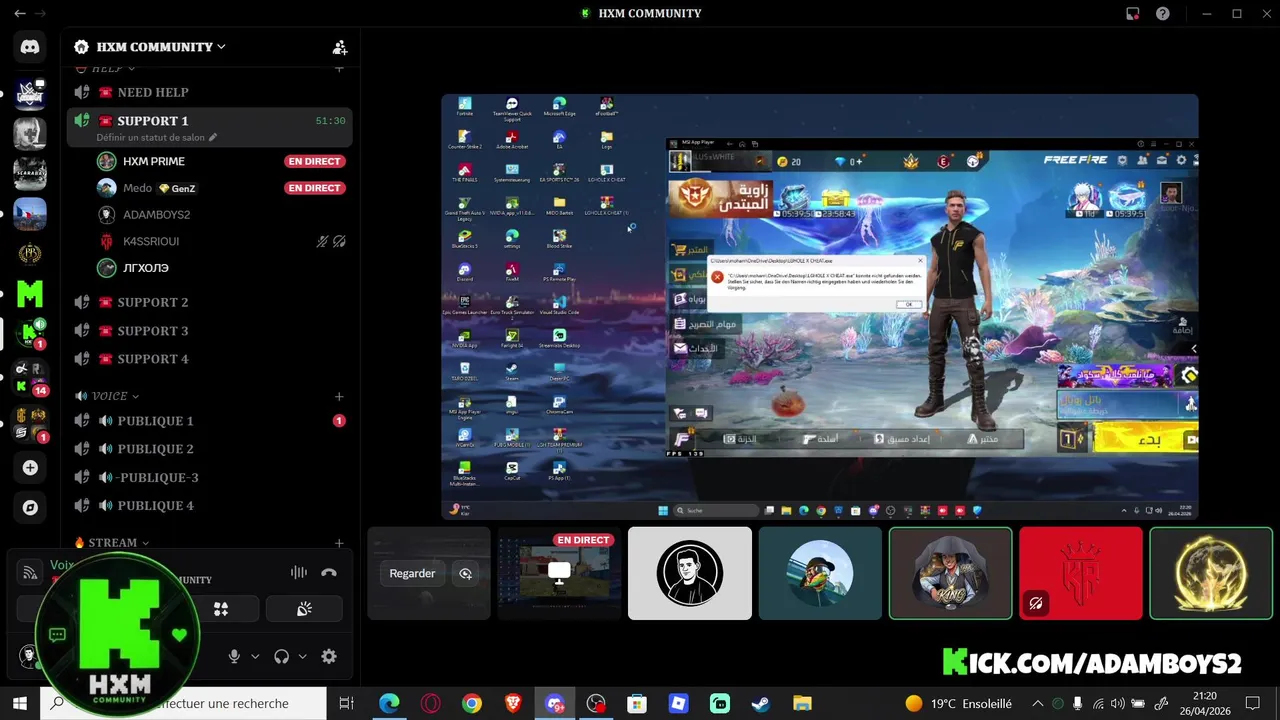1280x720 pixels.
Task: Open the taskbar clock showing 21:20
Action: tap(1204, 704)
